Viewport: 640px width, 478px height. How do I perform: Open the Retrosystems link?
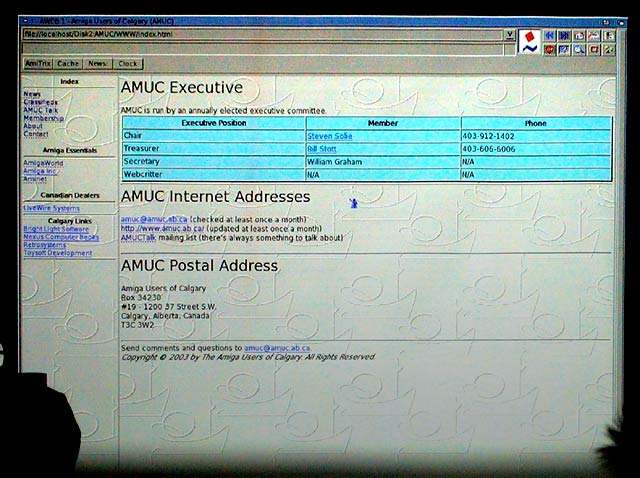[x=44, y=245]
